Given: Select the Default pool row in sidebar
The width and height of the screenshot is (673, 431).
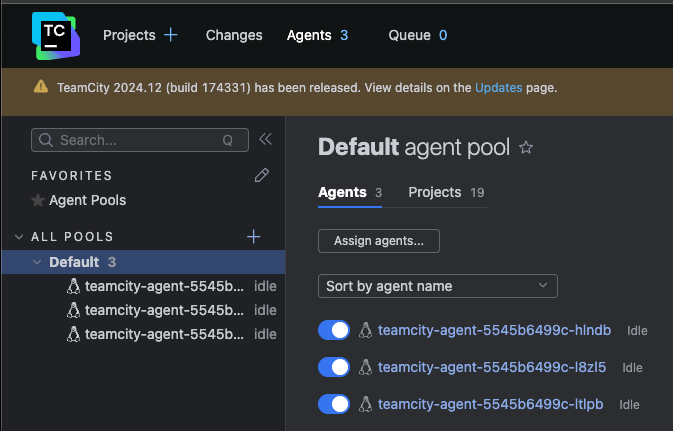Looking at the screenshot, I should pos(143,262).
